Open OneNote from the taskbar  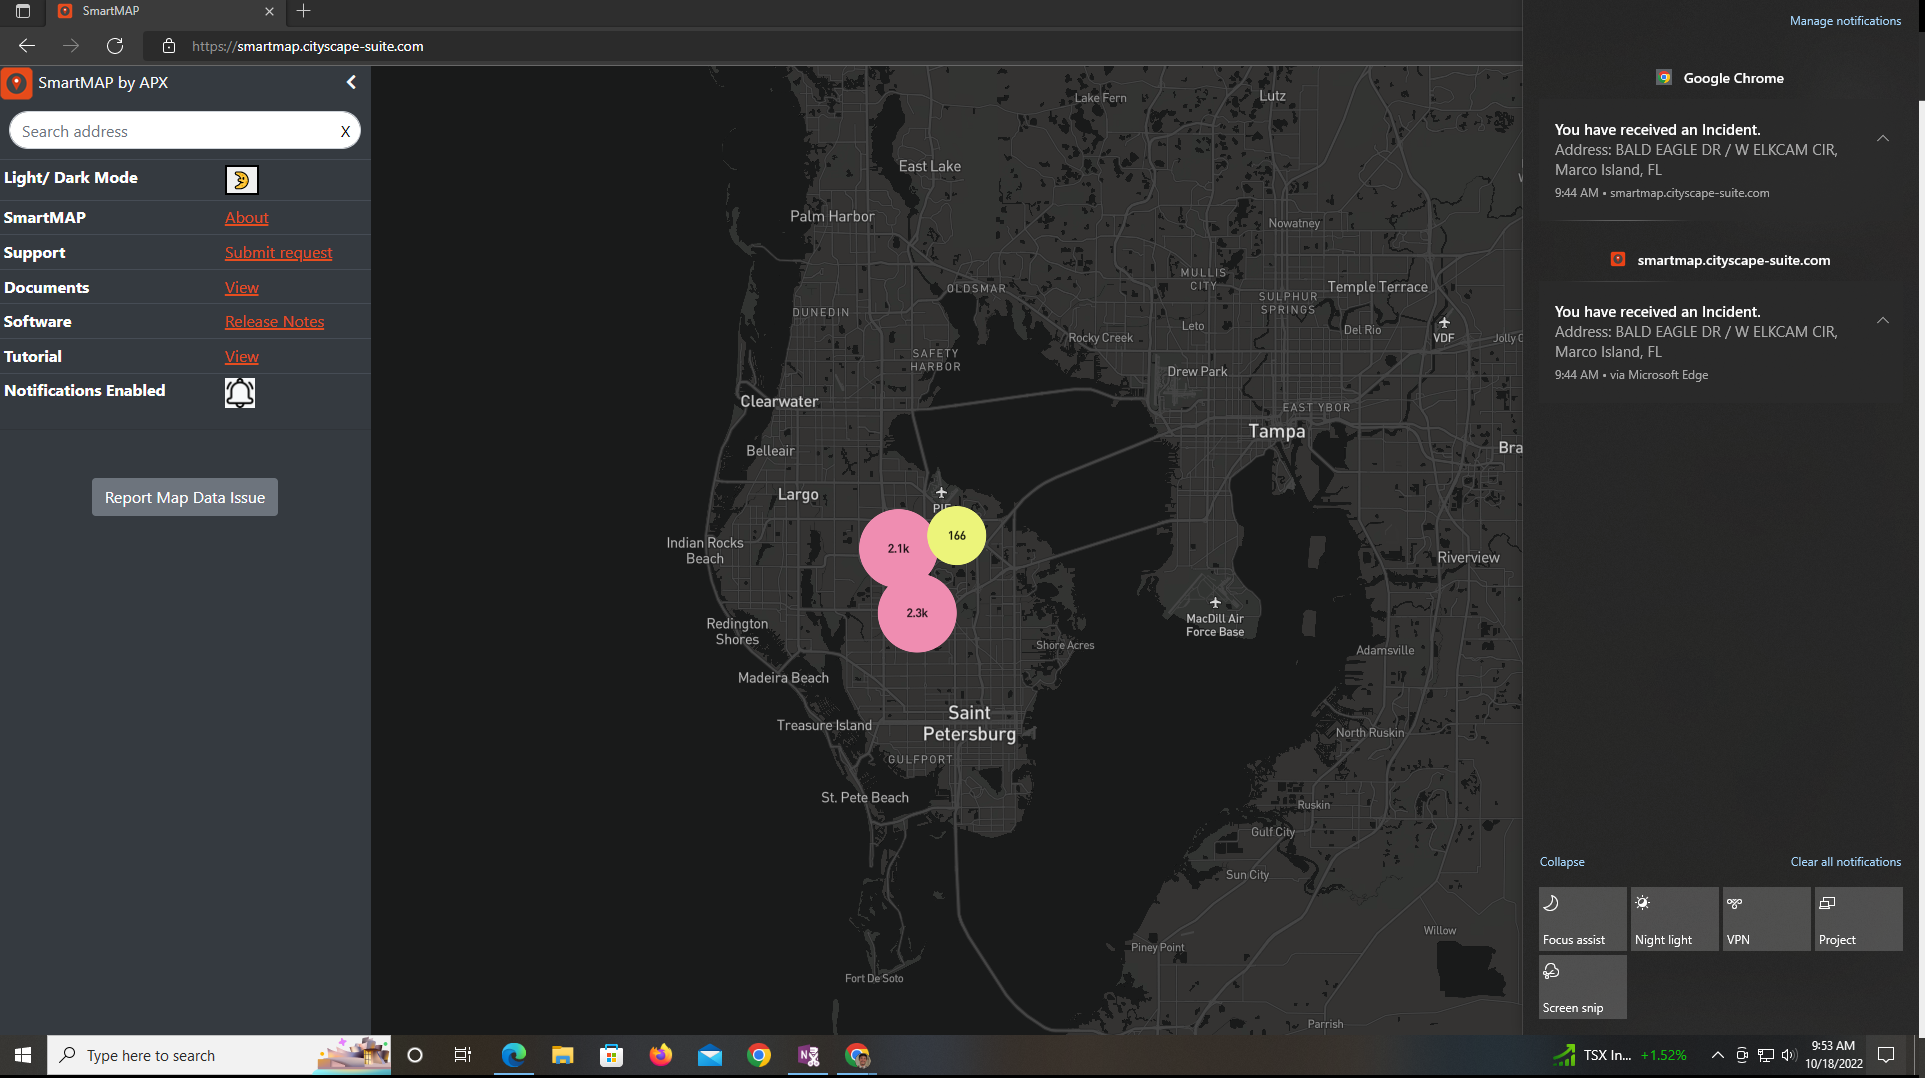(x=808, y=1055)
